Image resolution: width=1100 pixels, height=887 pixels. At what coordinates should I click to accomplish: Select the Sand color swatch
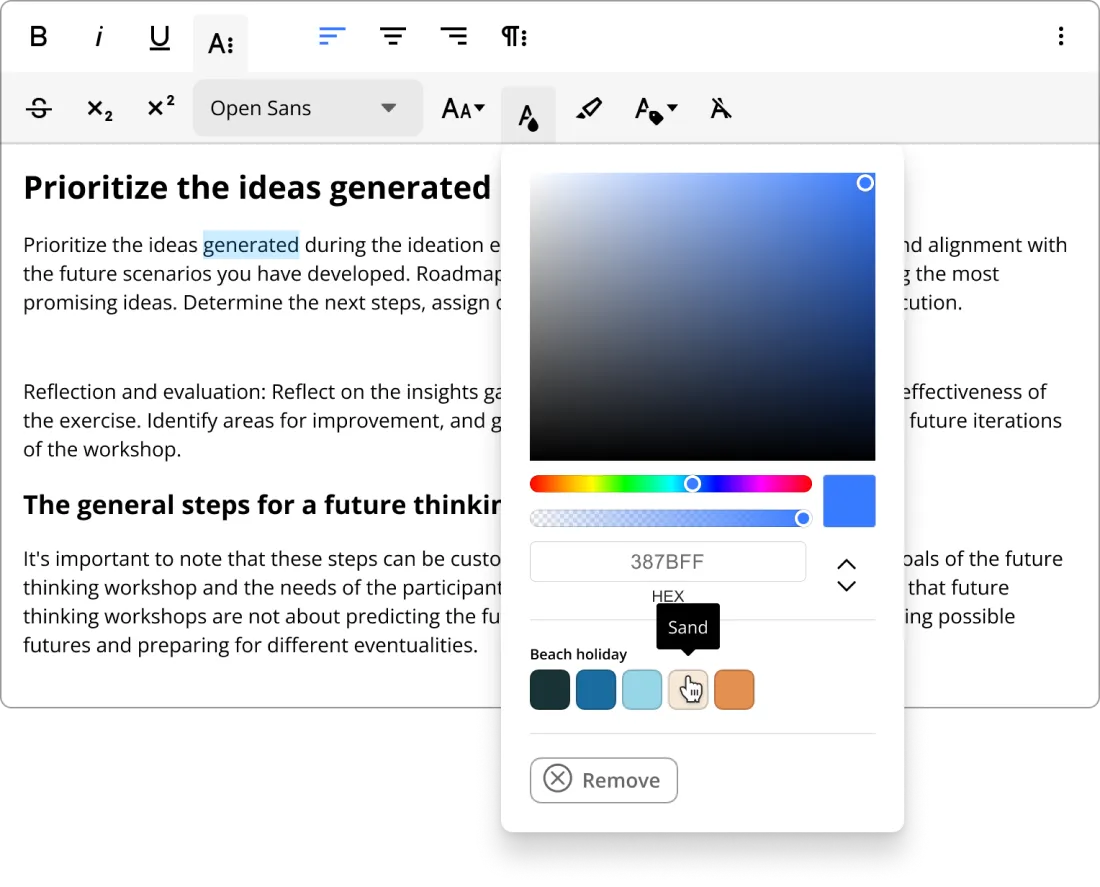pos(688,690)
